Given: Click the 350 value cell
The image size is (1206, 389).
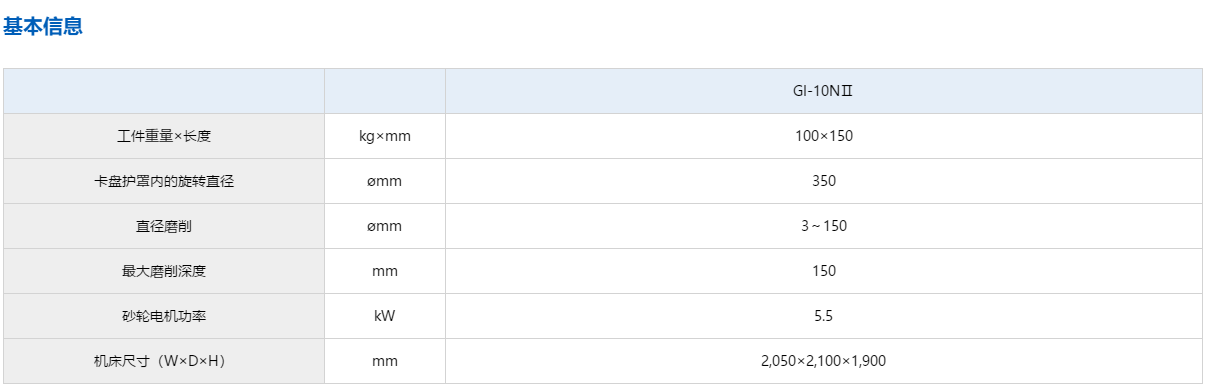Looking at the screenshot, I should tap(824, 181).
